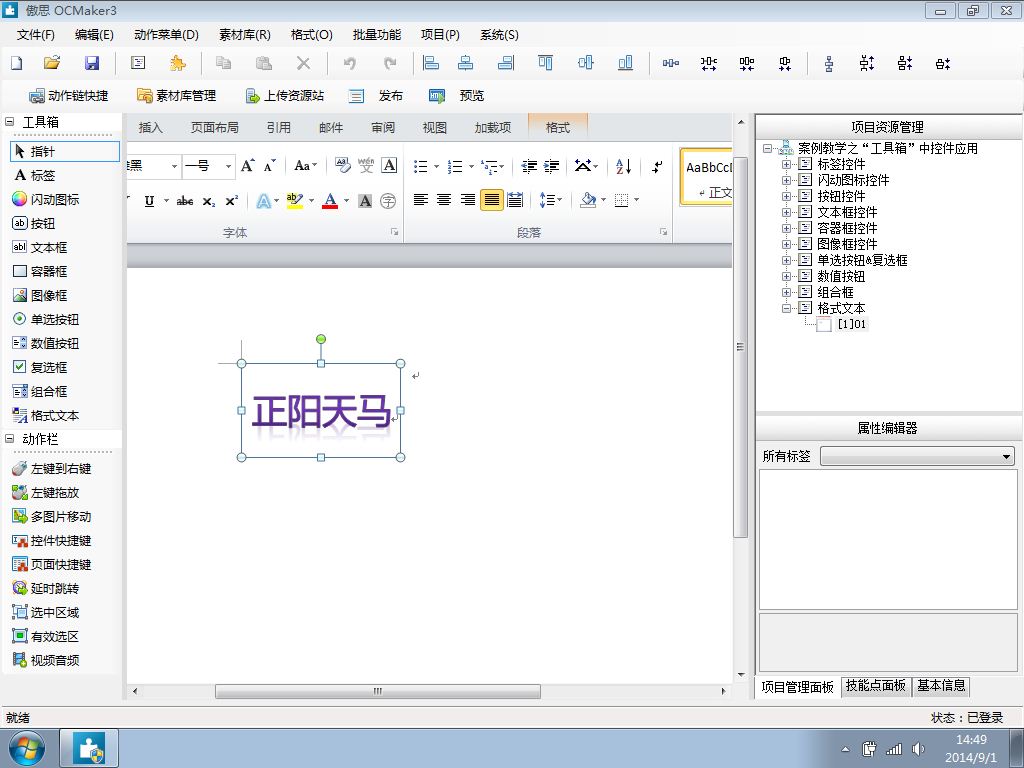Toggle strikethrough formatting in the ribbon
This screenshot has height=768, width=1024.
[x=185, y=201]
